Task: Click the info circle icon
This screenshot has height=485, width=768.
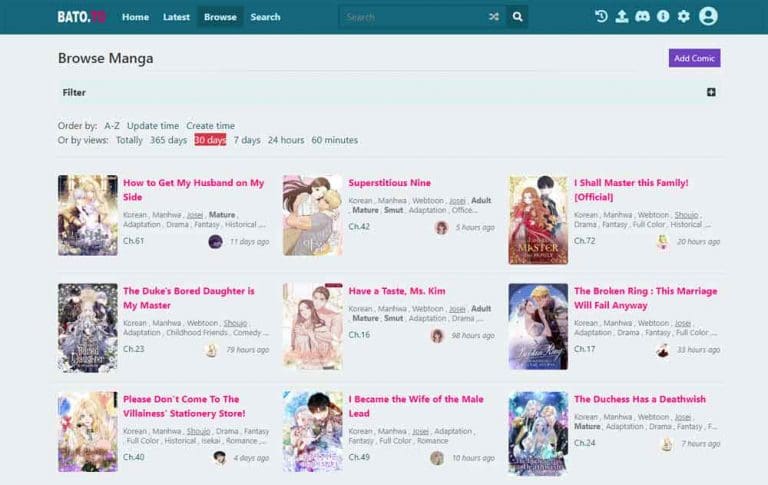Action: [x=662, y=16]
